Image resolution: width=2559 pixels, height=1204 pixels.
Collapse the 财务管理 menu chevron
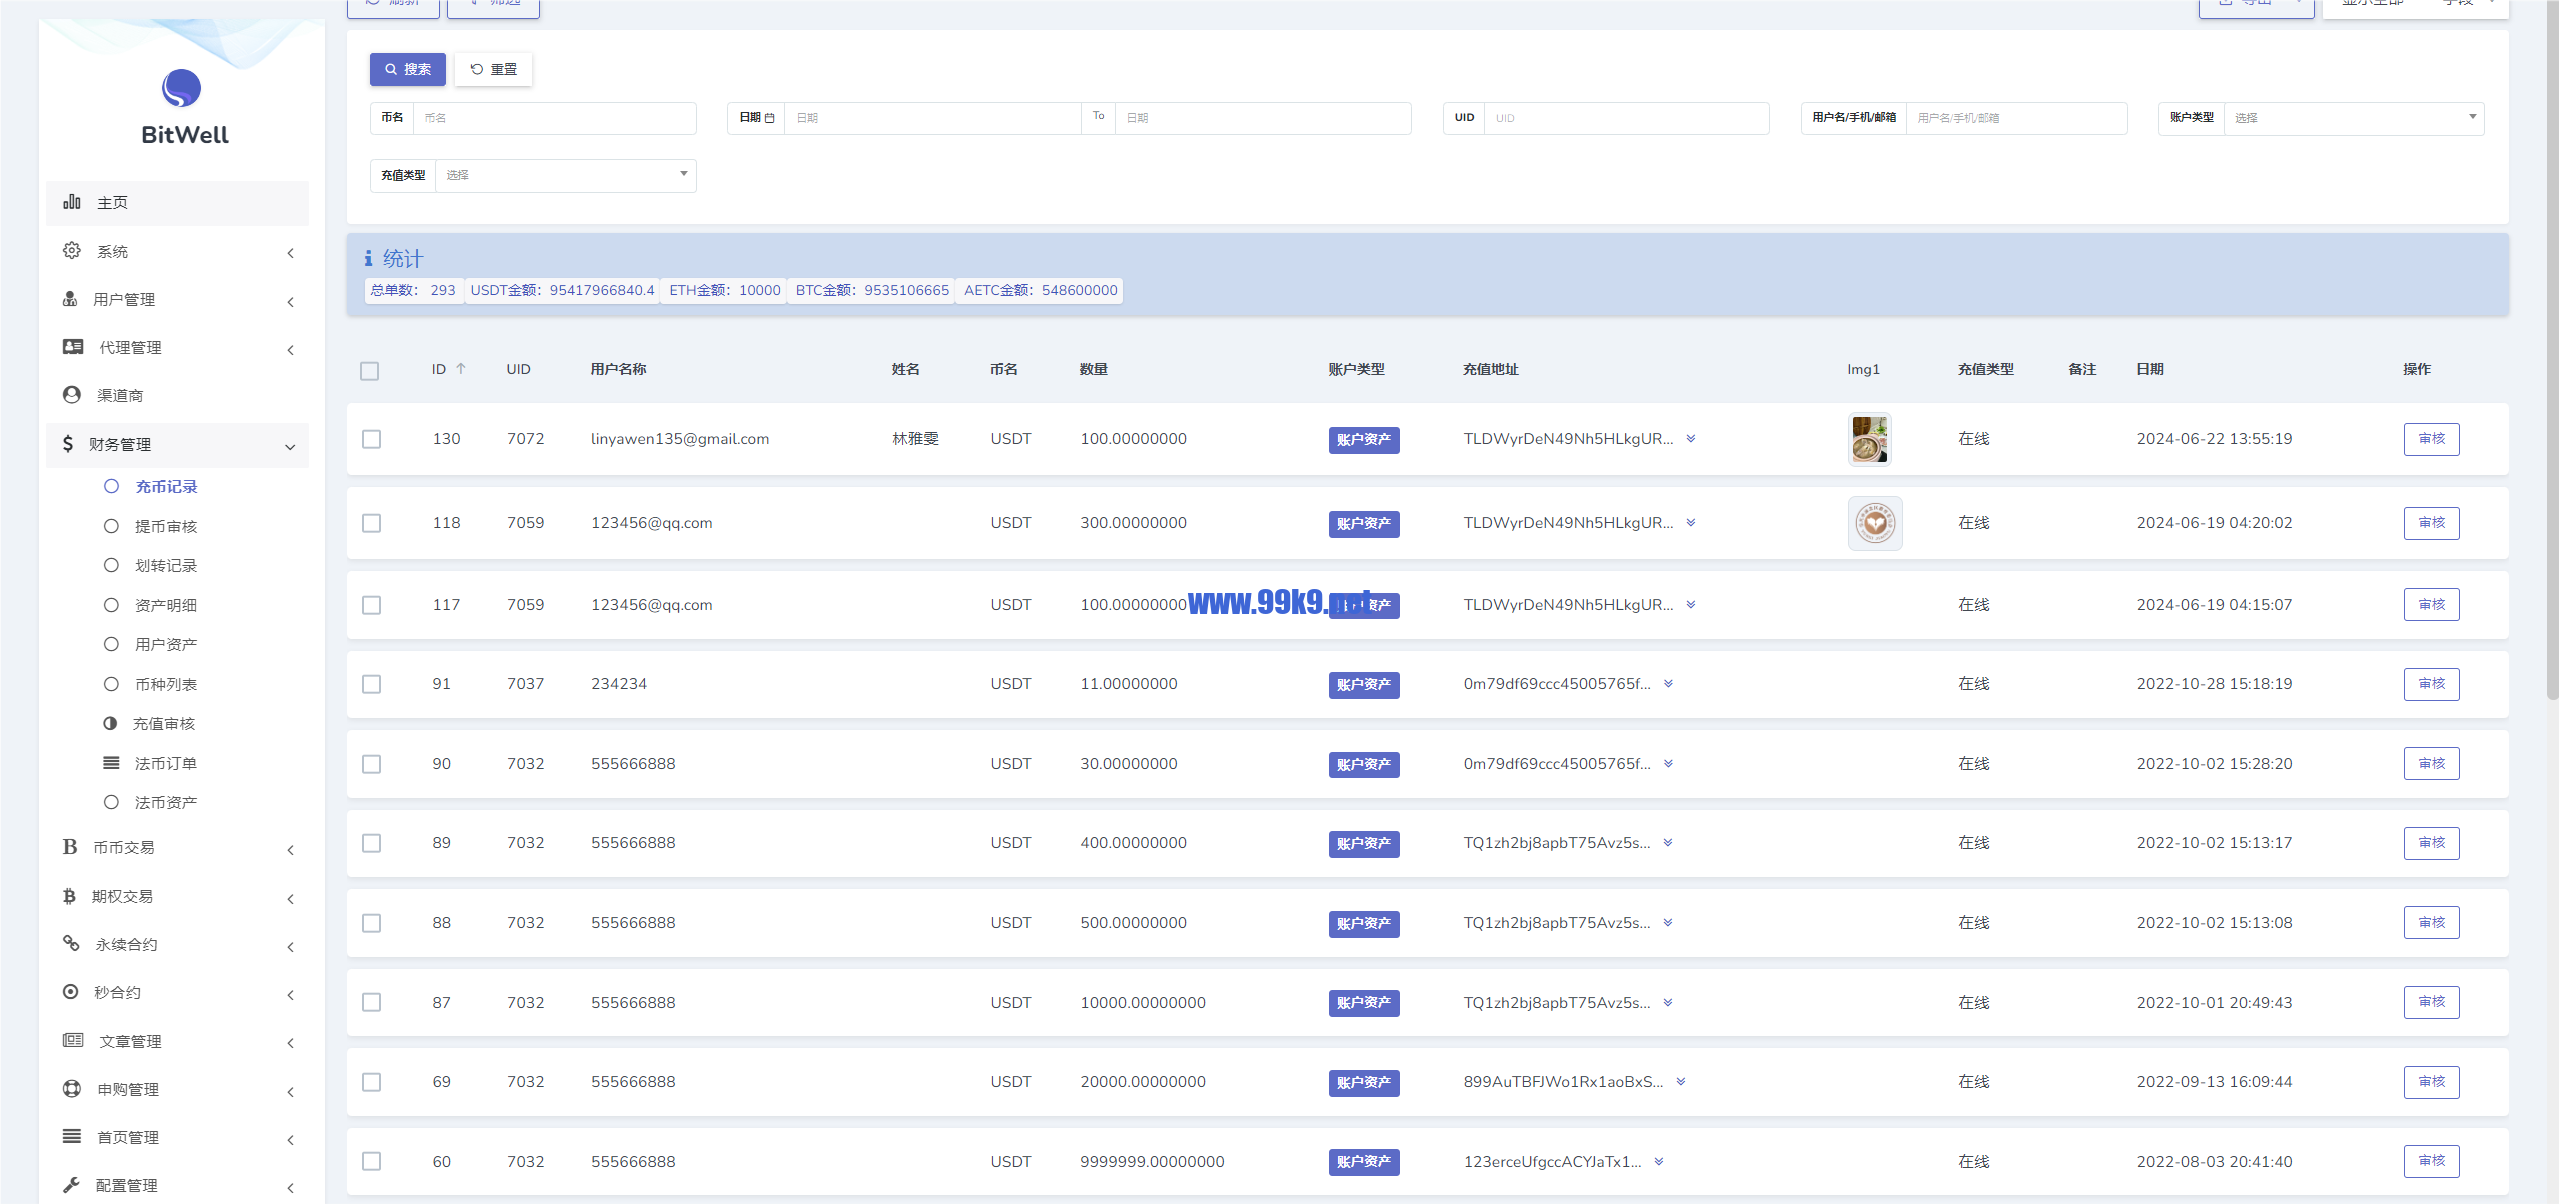click(290, 446)
